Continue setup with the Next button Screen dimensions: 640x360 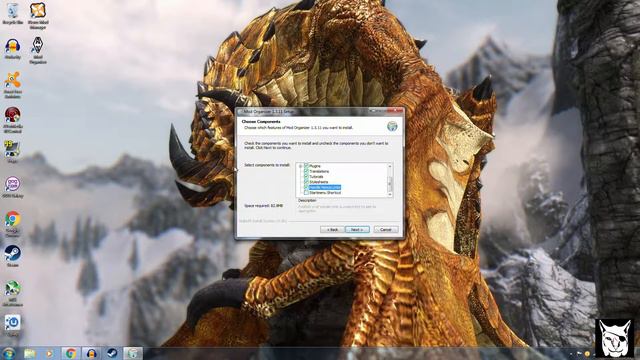(x=357, y=230)
